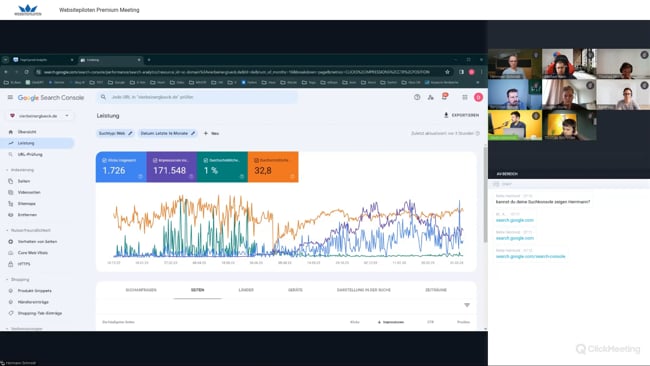
Task: Open the notifications bell with red badge
Action: [x=445, y=97]
